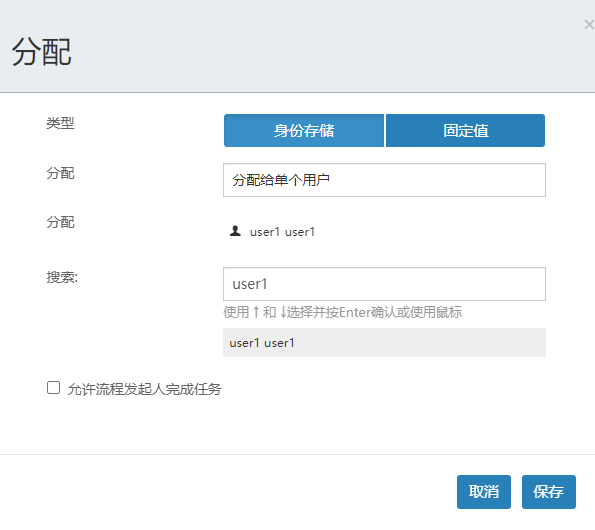595x530 pixels.
Task: Click the 允许流程发起人完成任务 label text
Action: tap(145, 389)
